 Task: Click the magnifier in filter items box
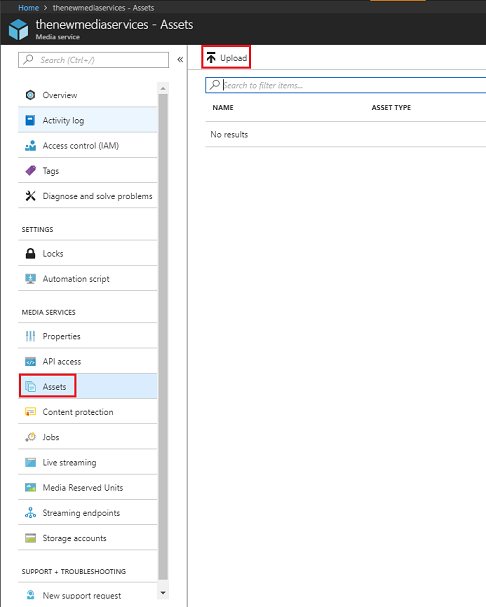(x=215, y=85)
